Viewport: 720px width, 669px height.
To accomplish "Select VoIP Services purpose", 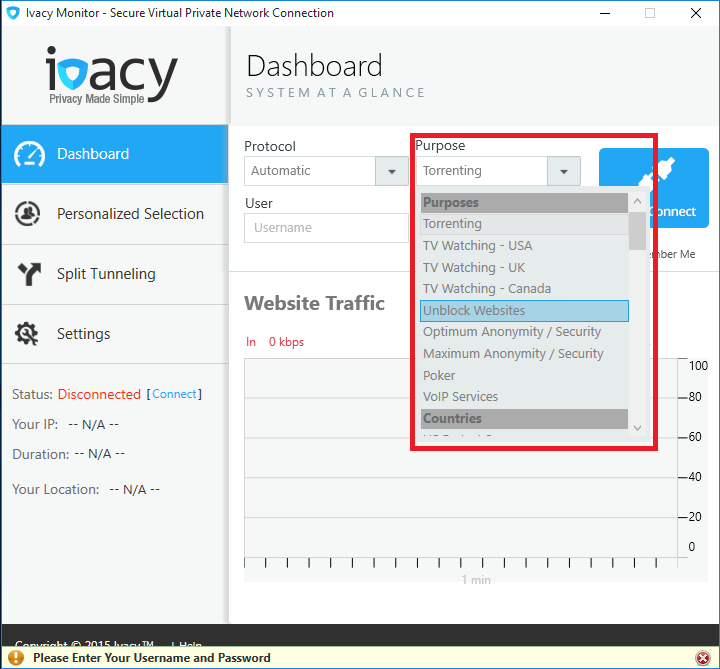I will coord(524,397).
